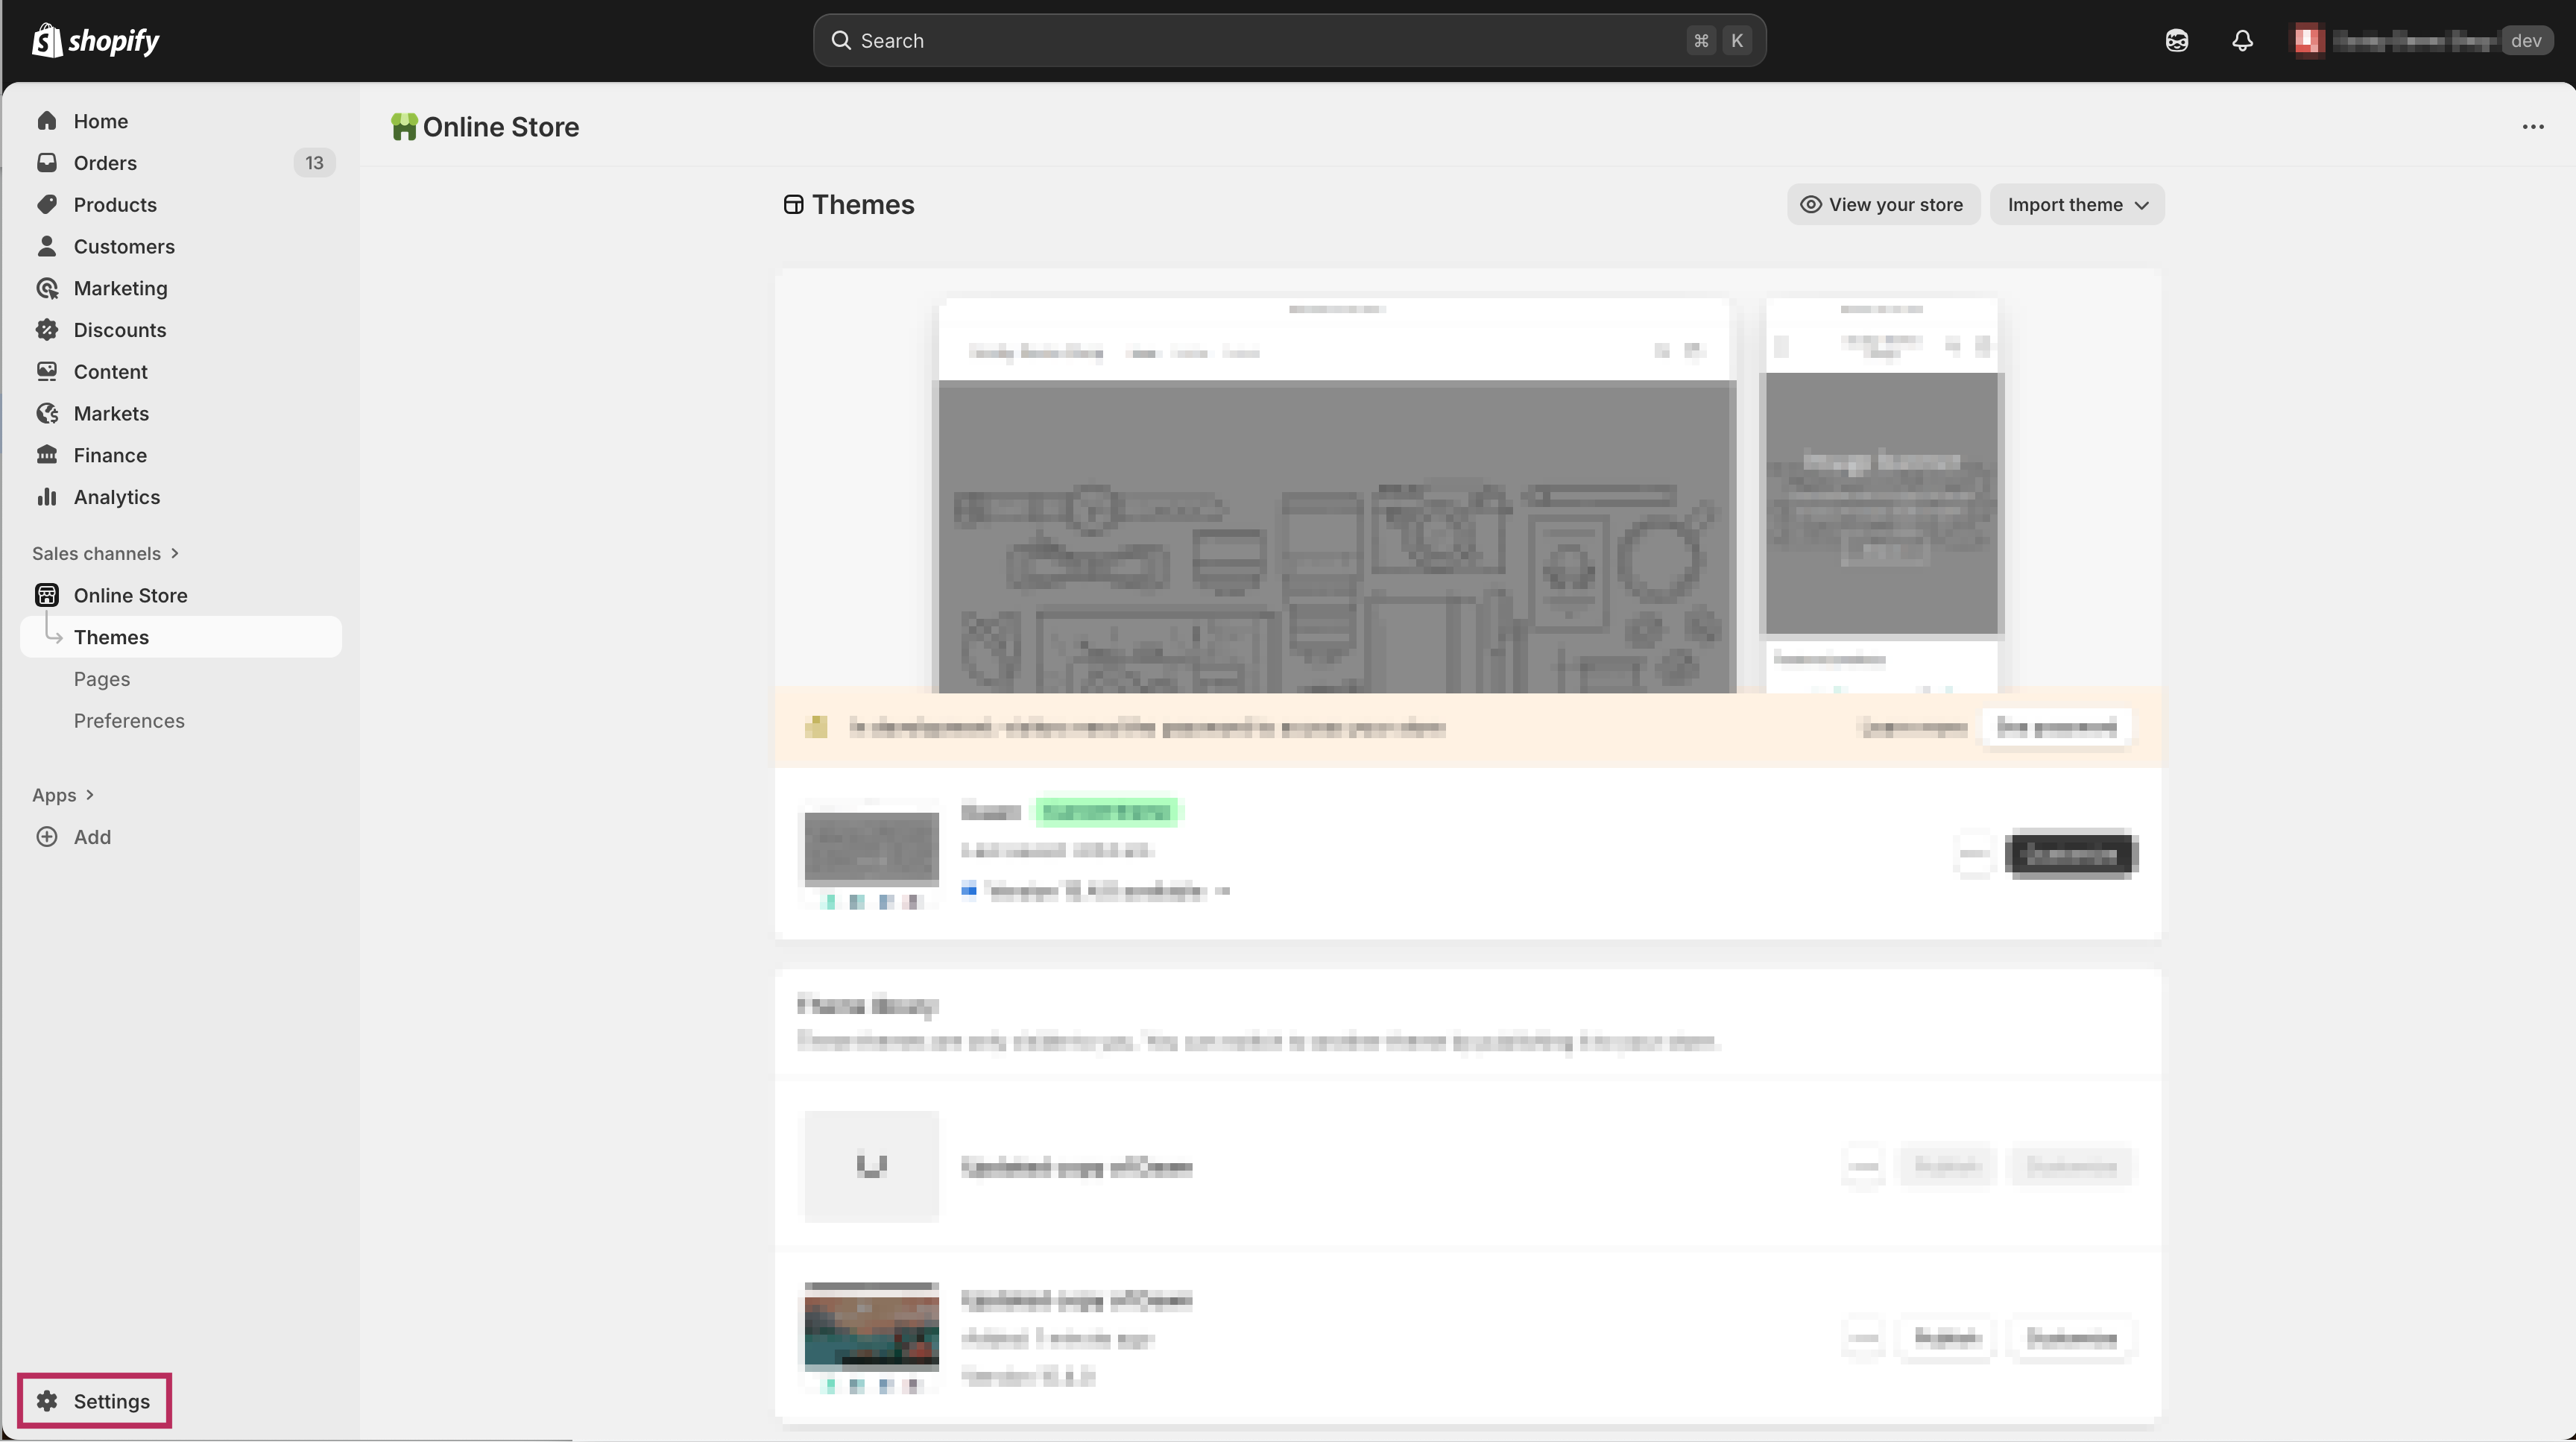Viewport: 2576px width, 1442px height.
Task: Open the Online Store more-actions menu
Action: pyautogui.click(x=2532, y=127)
